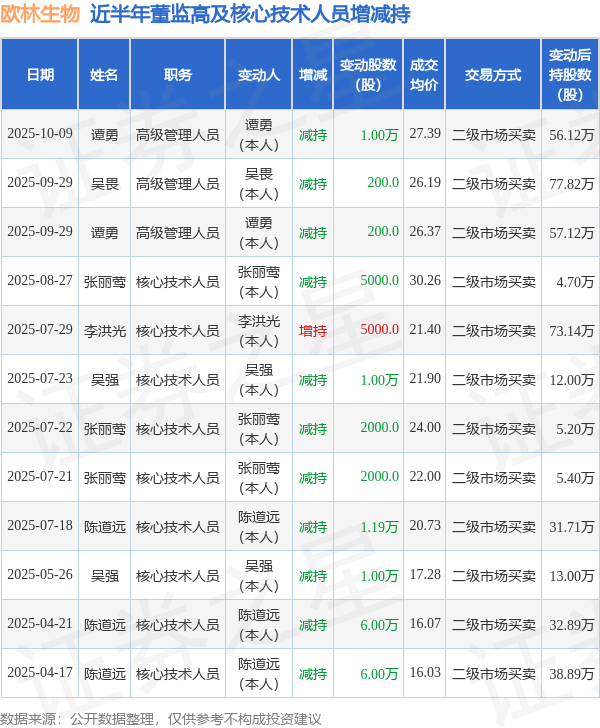Viewport: 600px width, 728px height.
Task: Click the 欧林生物 title text
Action: click(x=40, y=14)
